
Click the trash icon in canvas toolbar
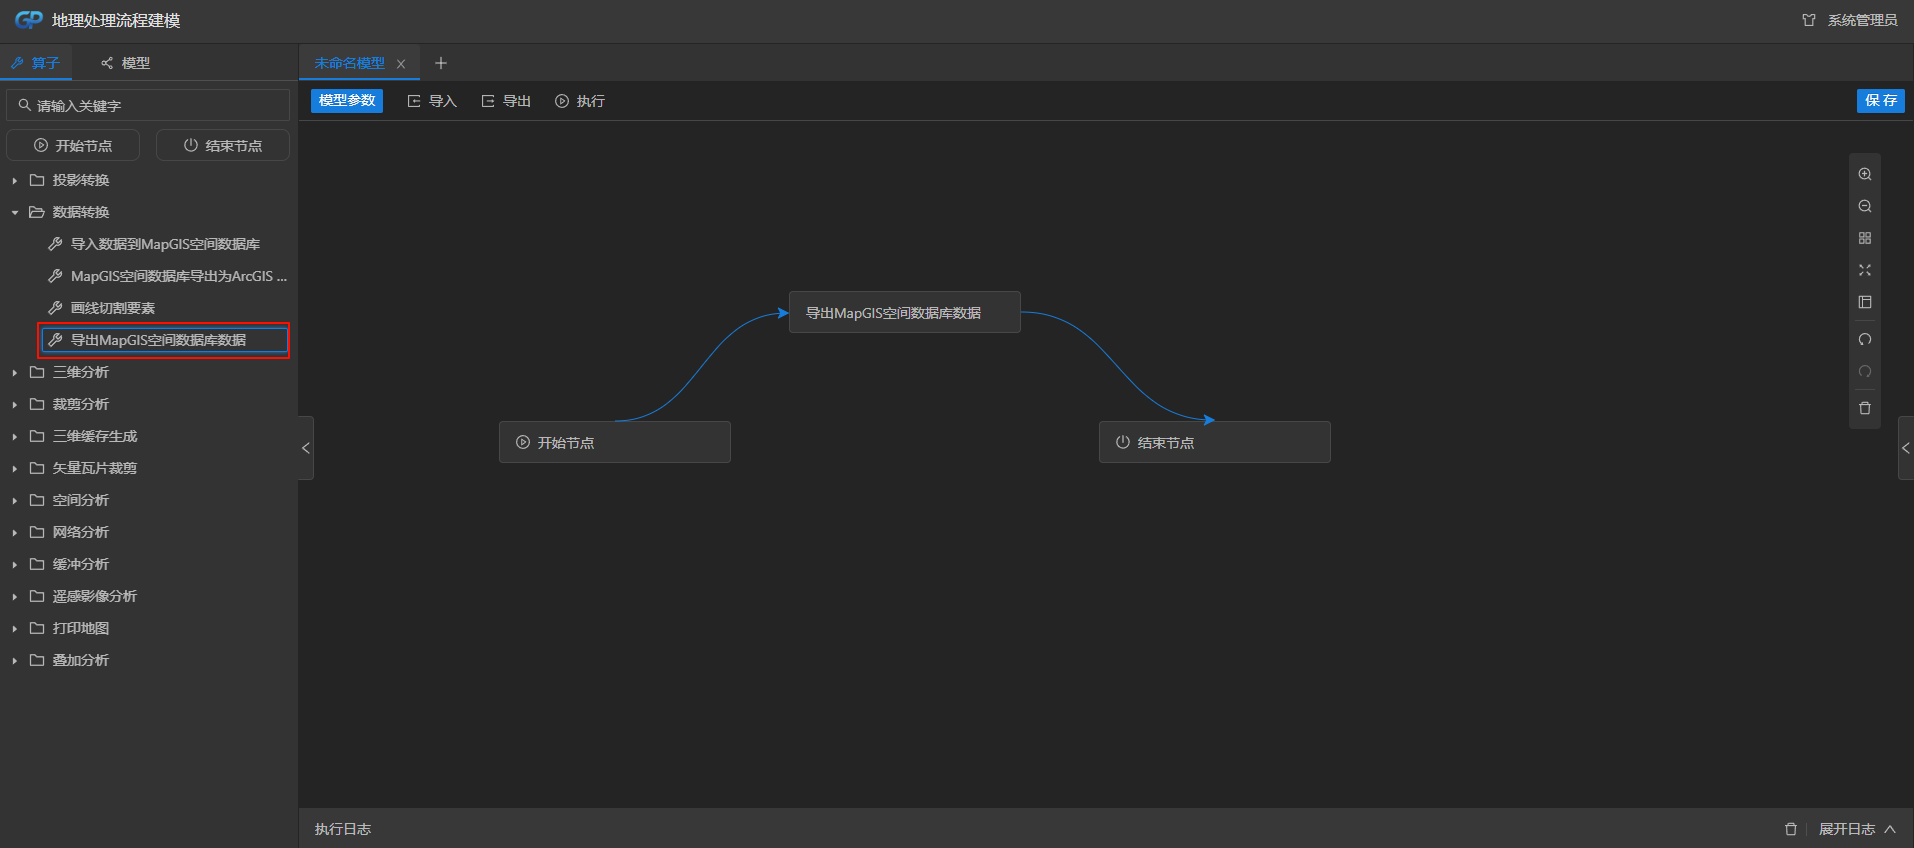pyautogui.click(x=1865, y=408)
